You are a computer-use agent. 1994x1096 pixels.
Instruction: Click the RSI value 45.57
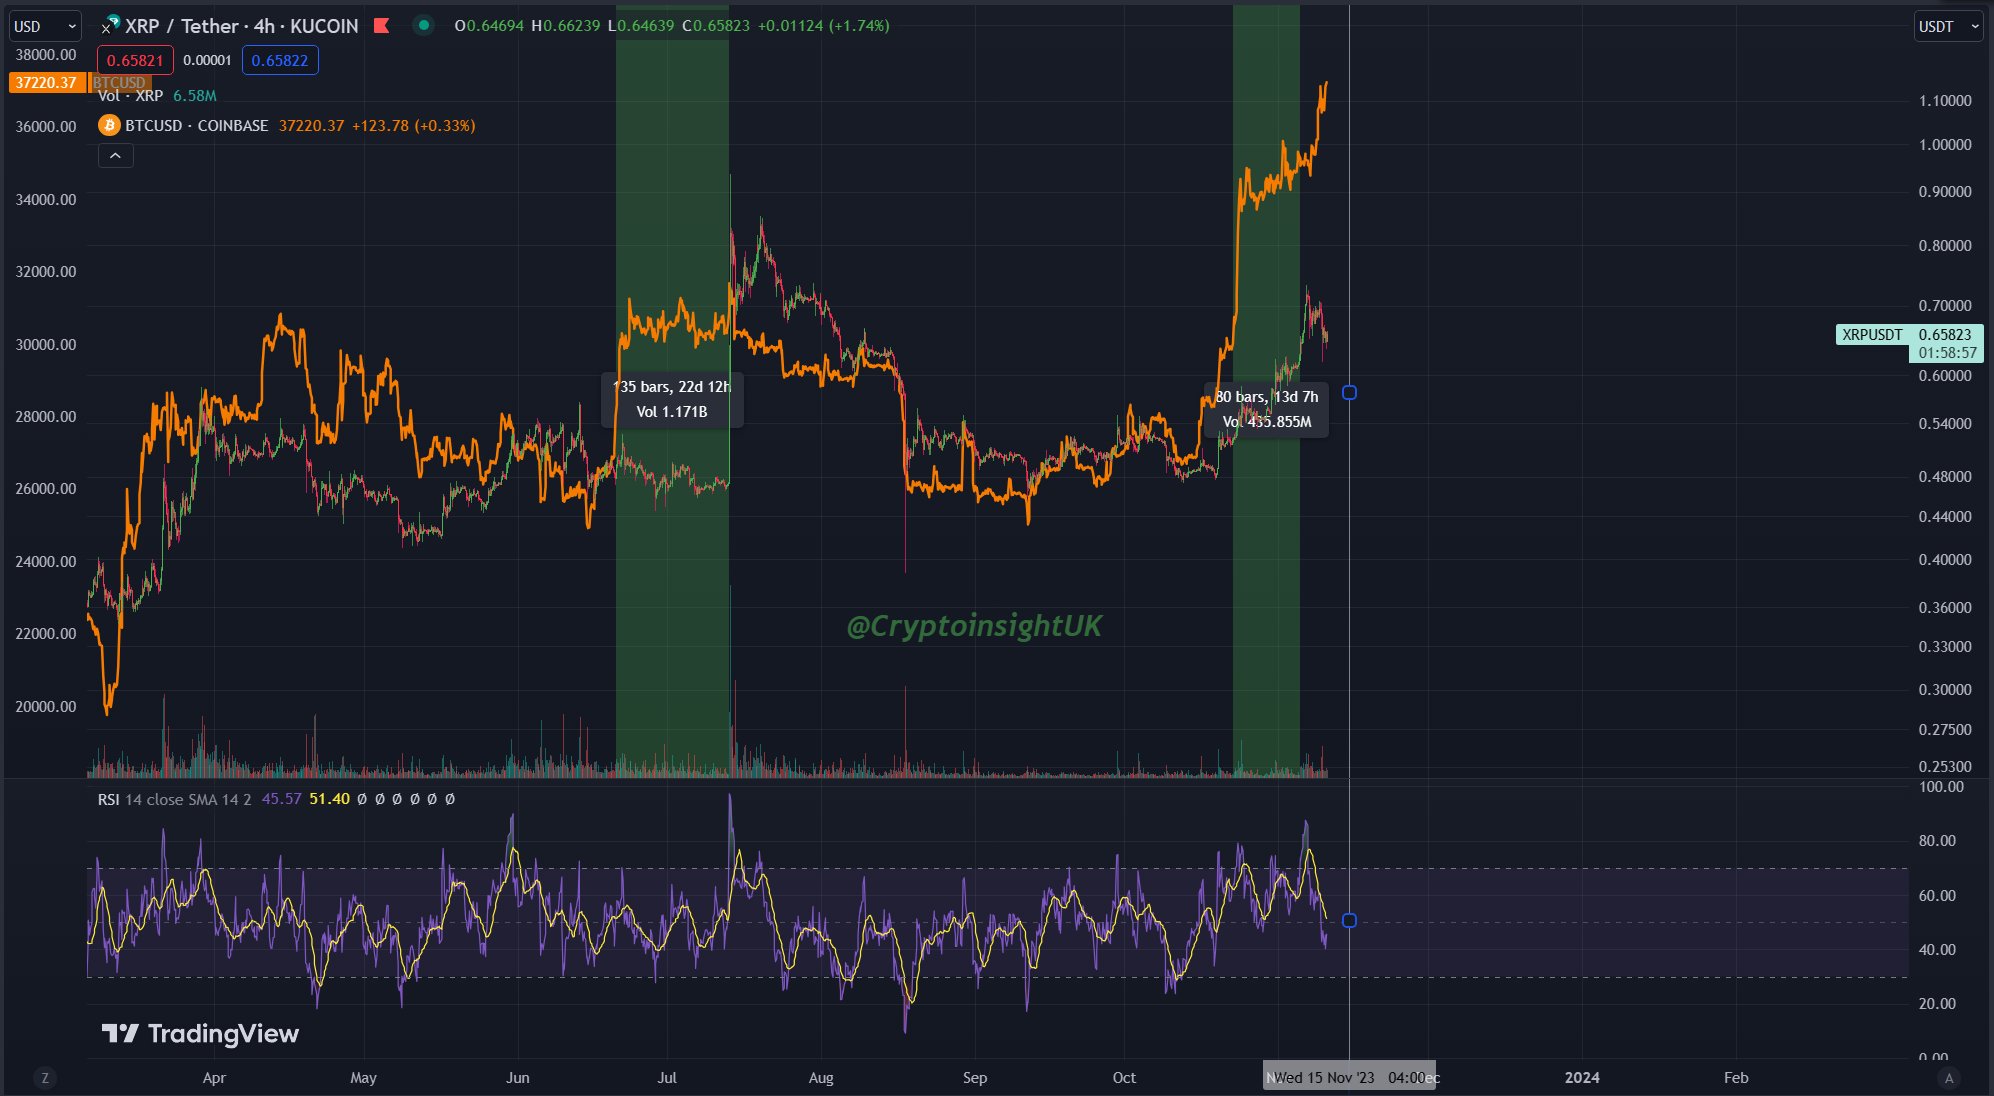click(x=281, y=799)
